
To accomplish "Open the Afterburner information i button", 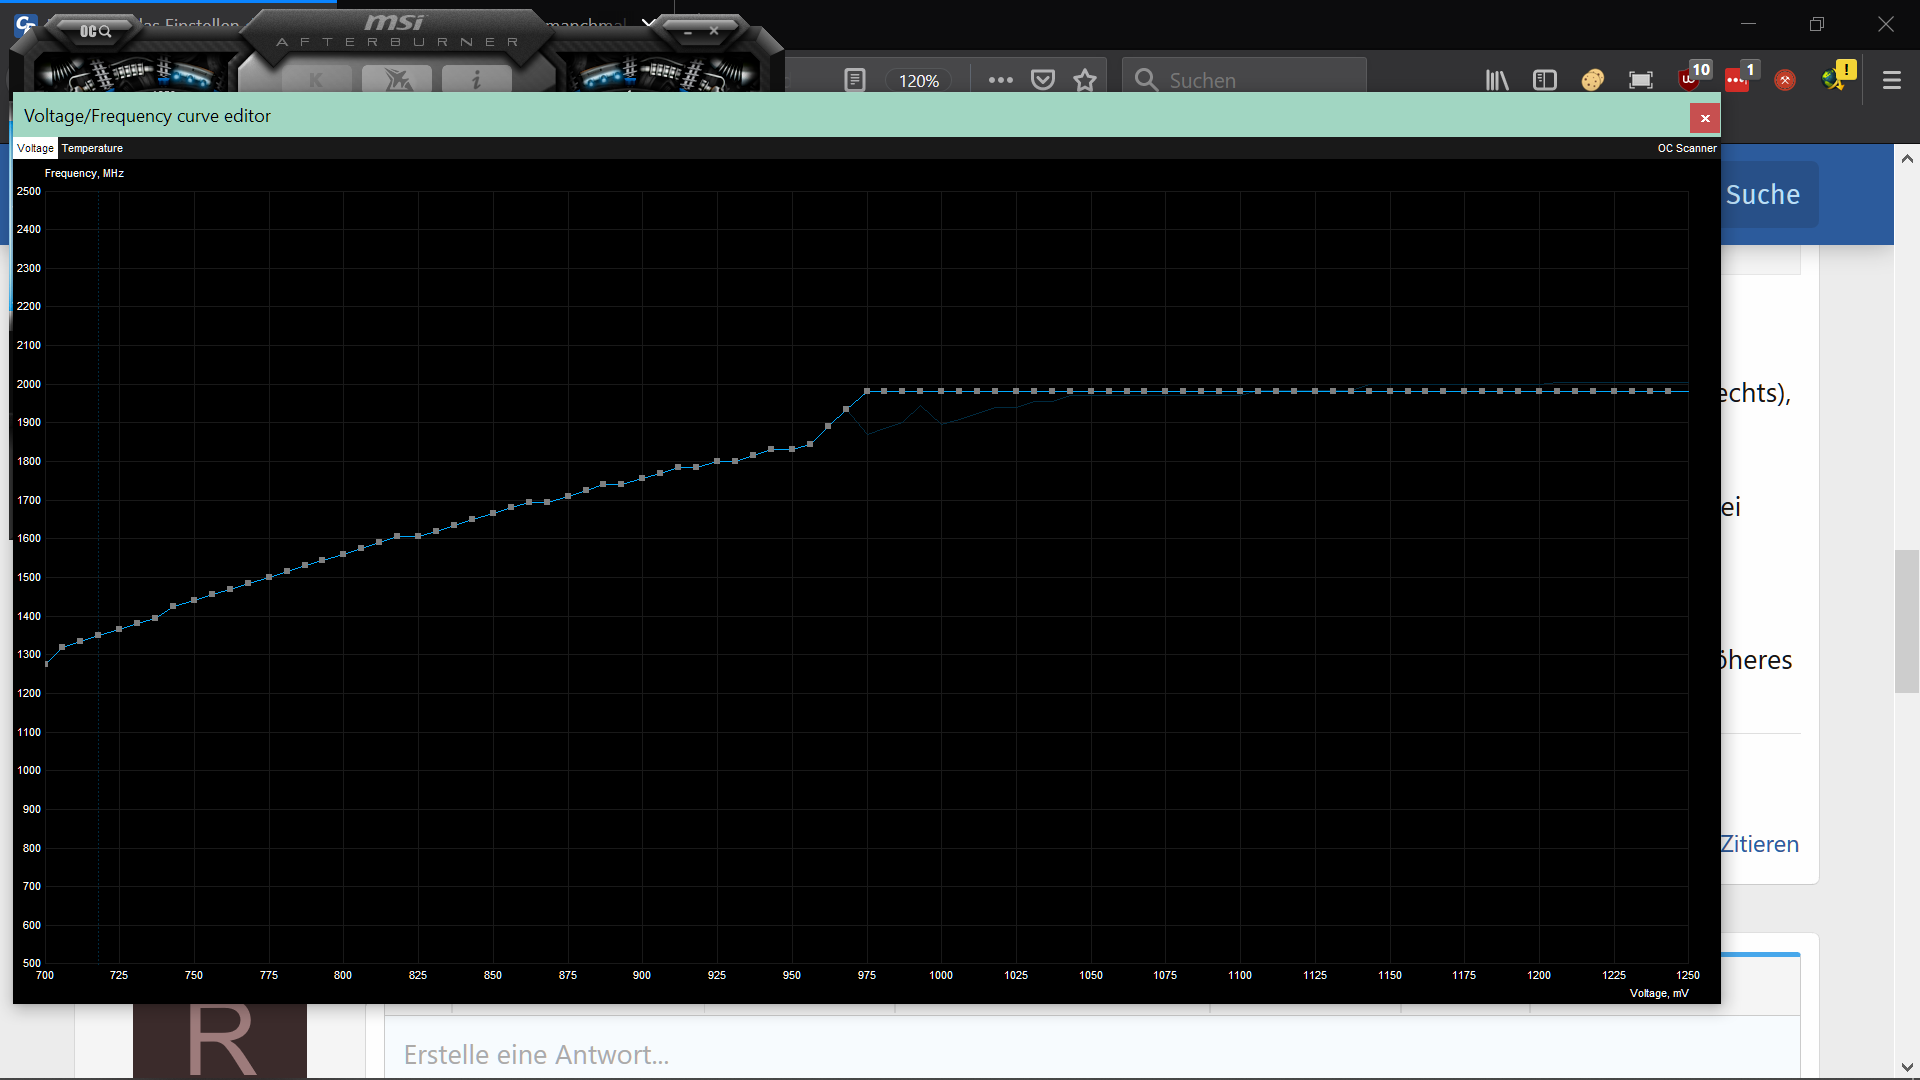I will [476, 80].
